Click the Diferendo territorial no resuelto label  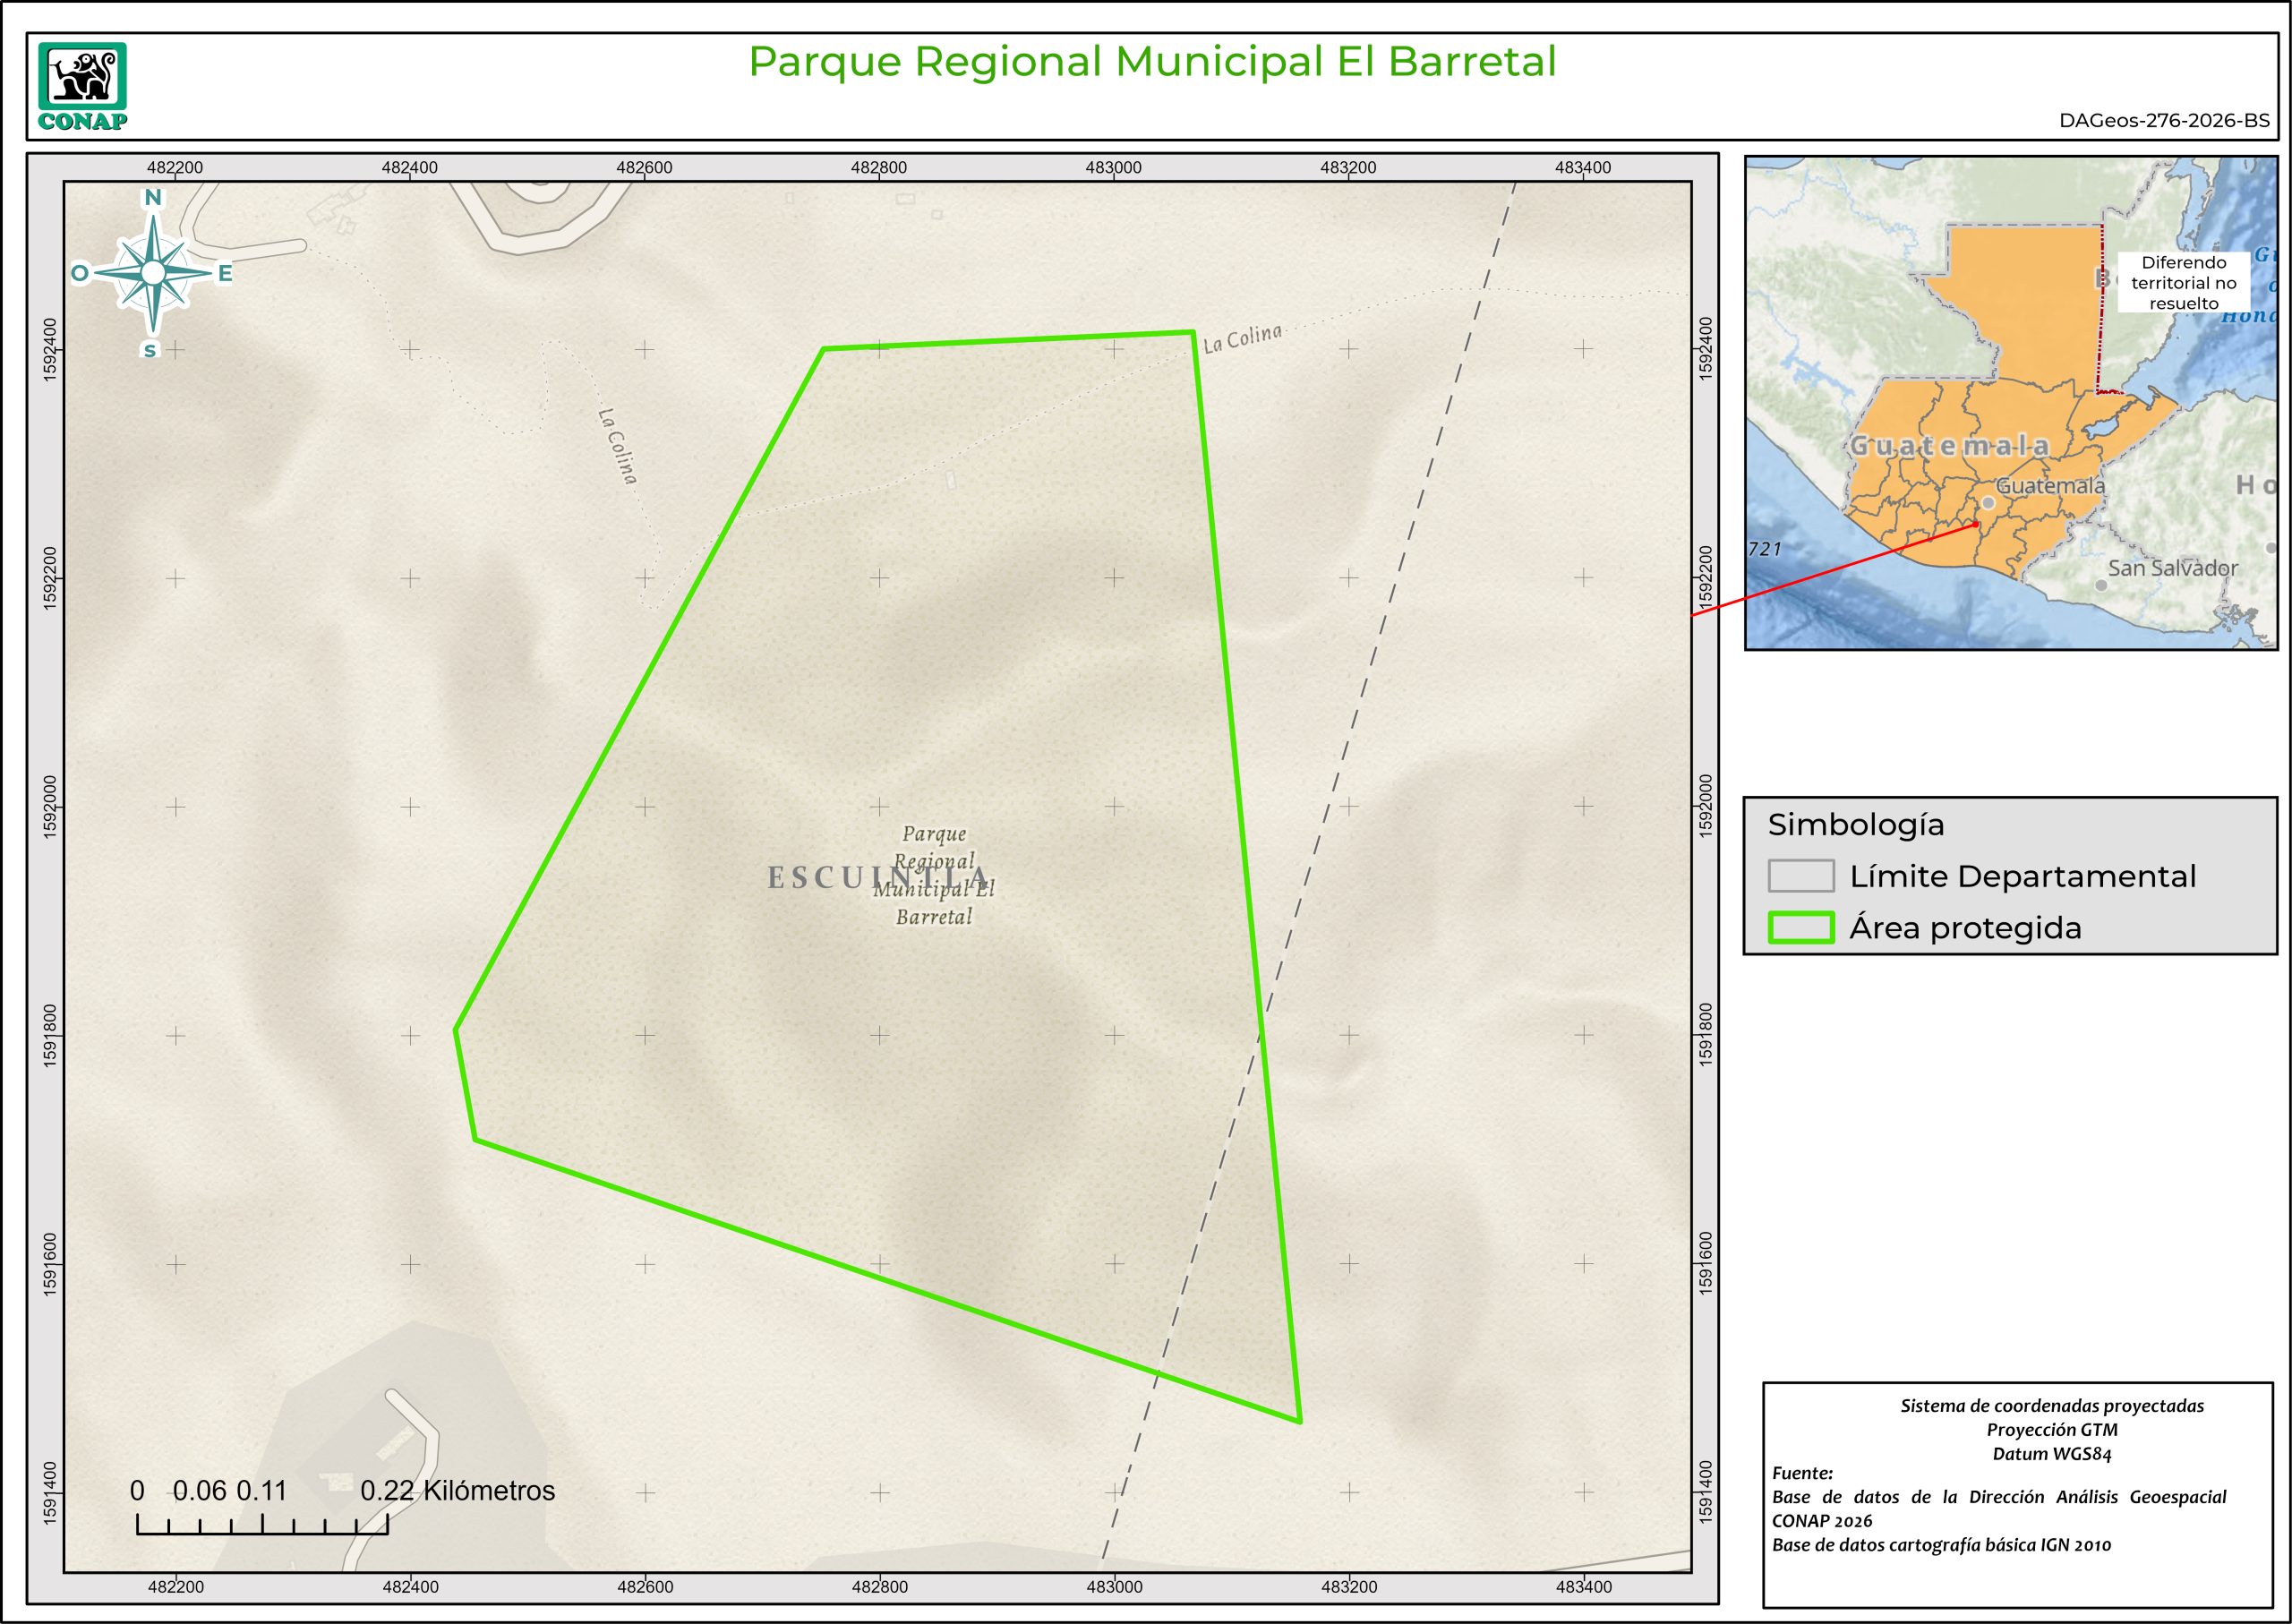click(x=2183, y=283)
